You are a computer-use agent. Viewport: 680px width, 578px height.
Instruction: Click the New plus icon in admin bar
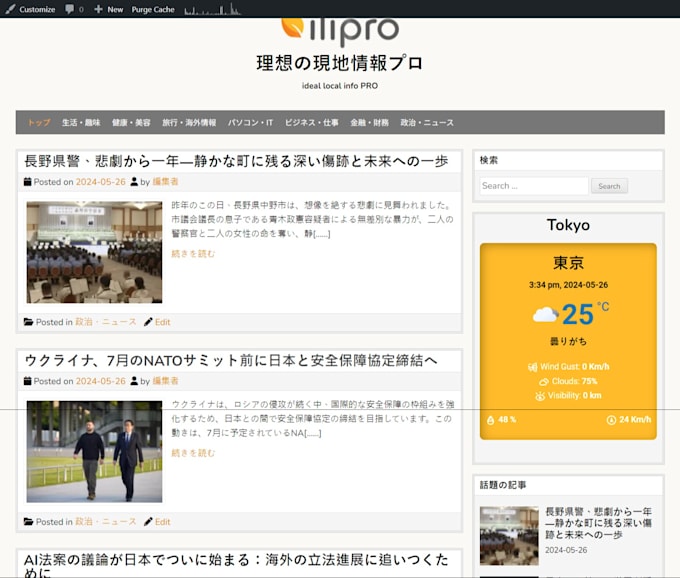(x=98, y=9)
